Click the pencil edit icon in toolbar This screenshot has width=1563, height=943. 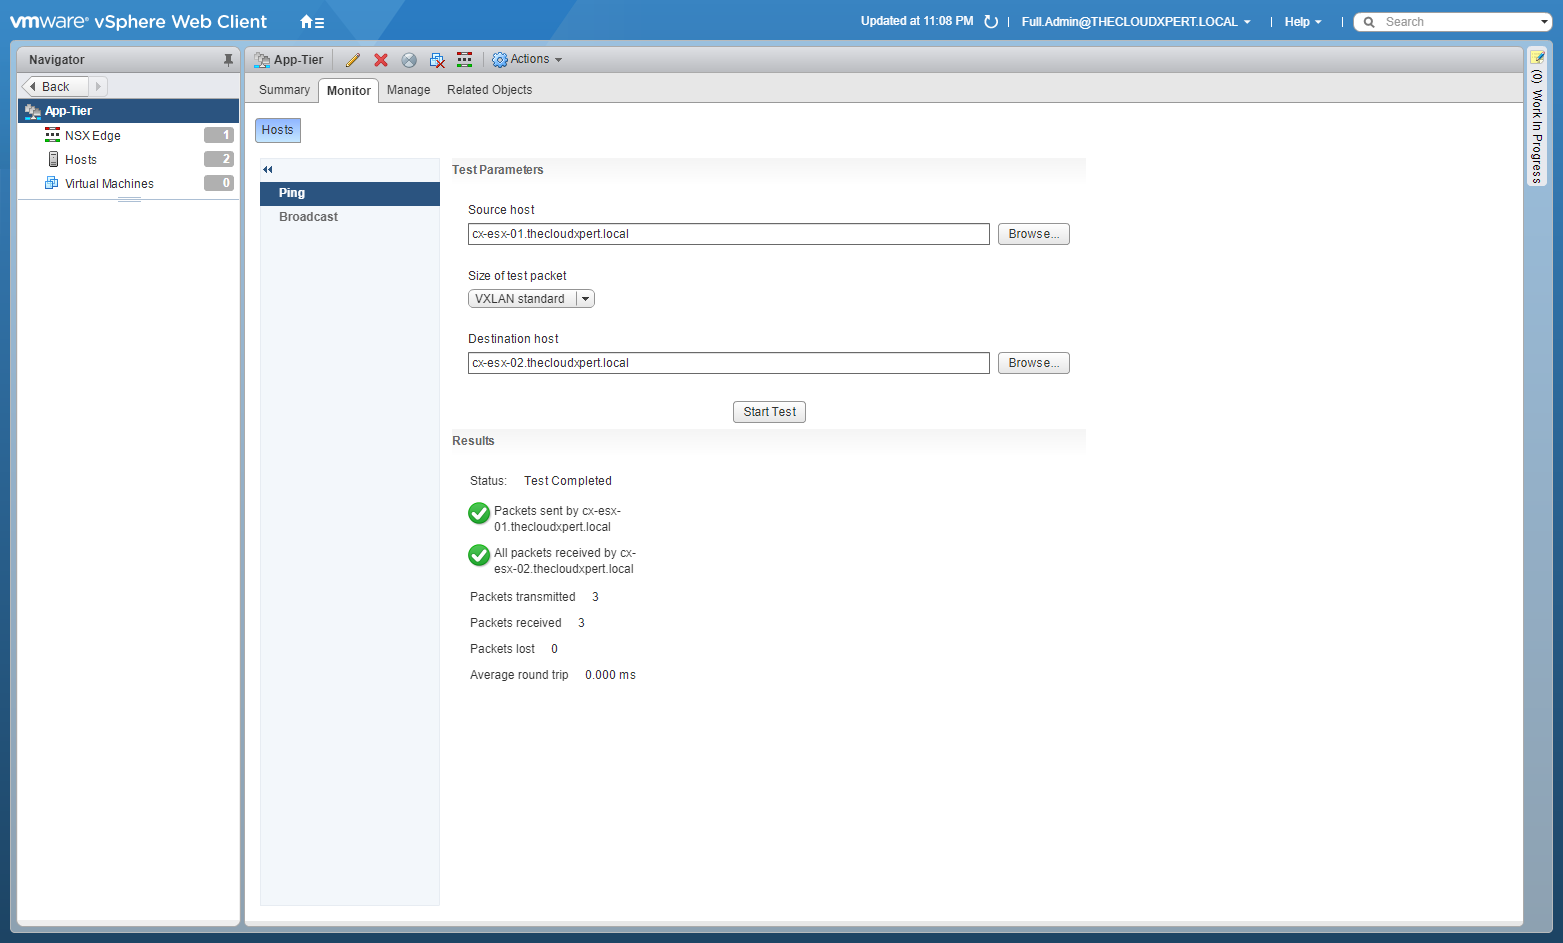[353, 60]
